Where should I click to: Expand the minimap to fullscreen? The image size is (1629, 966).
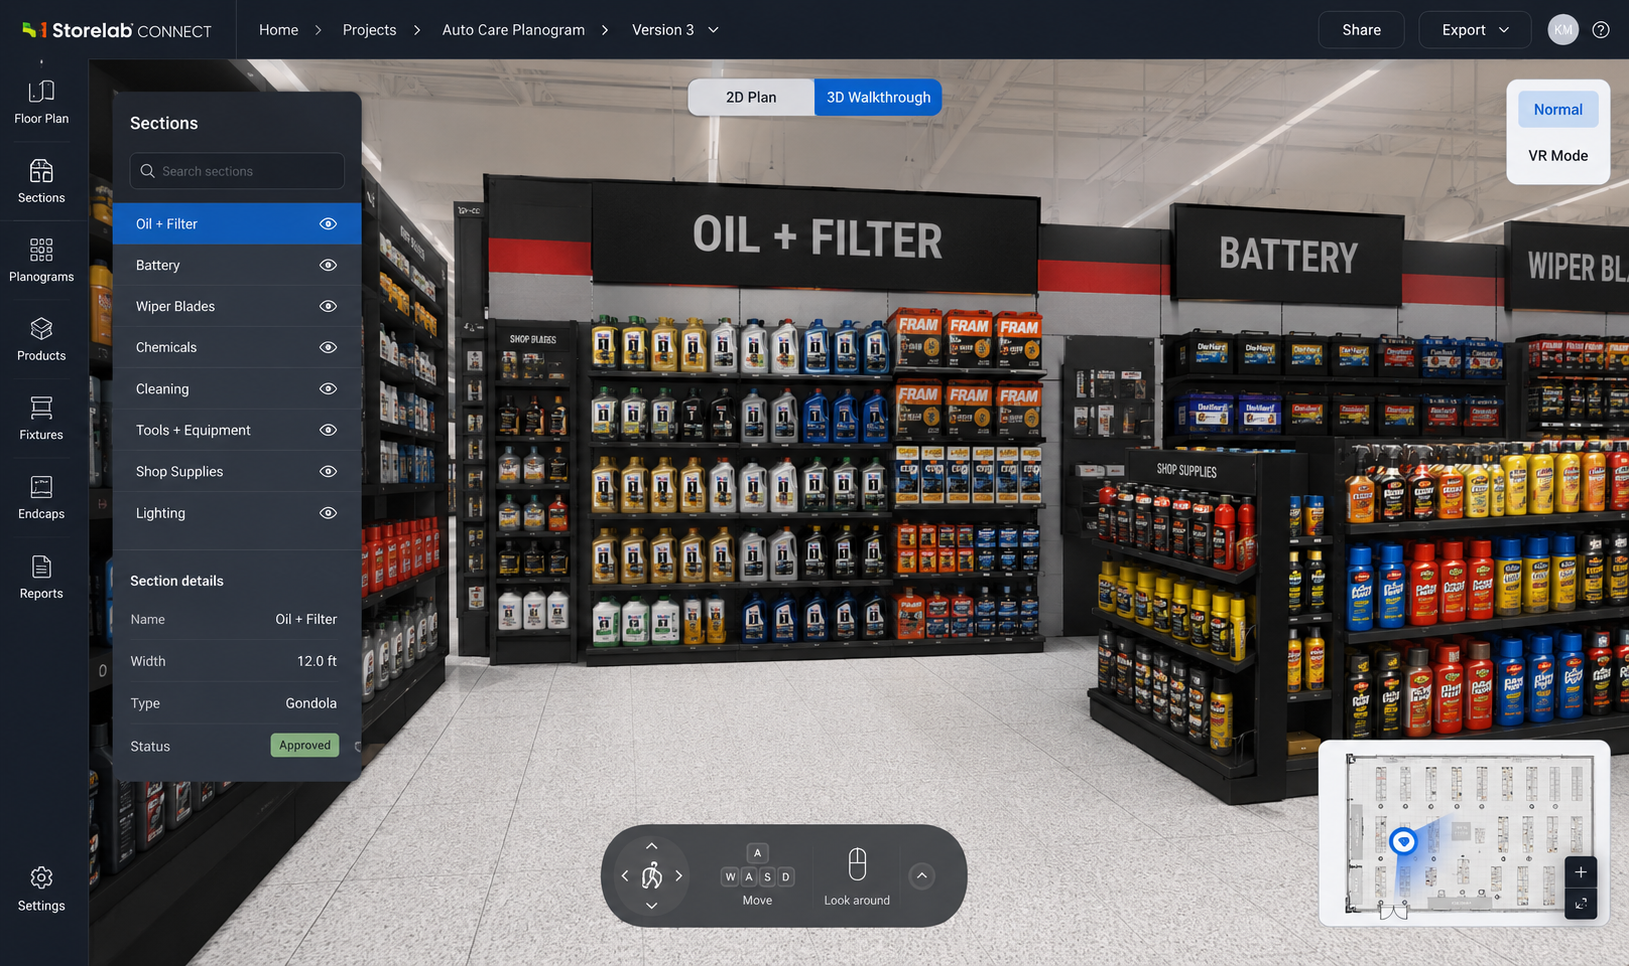tap(1581, 904)
